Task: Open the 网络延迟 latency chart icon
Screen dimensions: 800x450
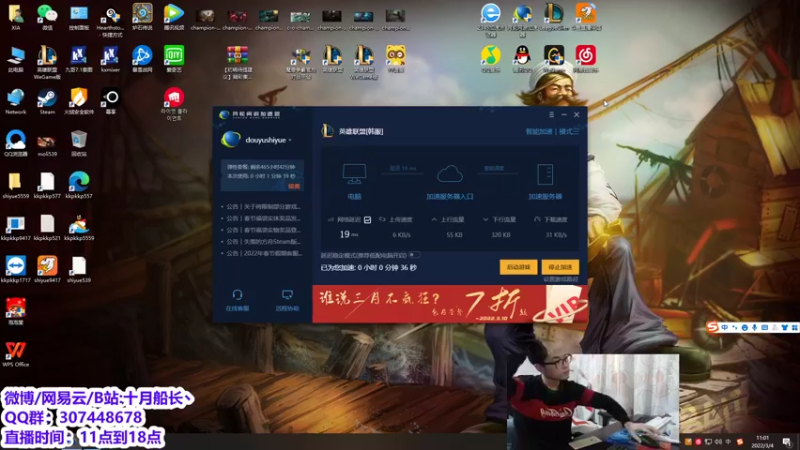Action: (367, 220)
